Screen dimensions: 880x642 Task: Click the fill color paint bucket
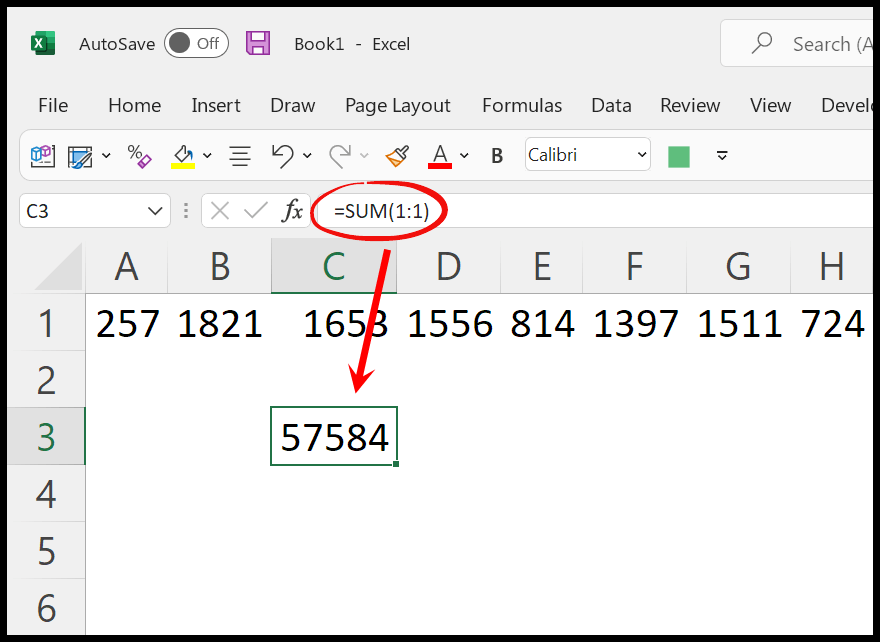(183, 155)
